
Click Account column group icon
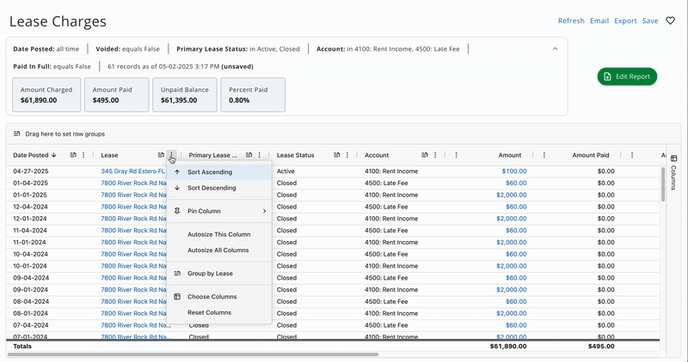point(424,155)
